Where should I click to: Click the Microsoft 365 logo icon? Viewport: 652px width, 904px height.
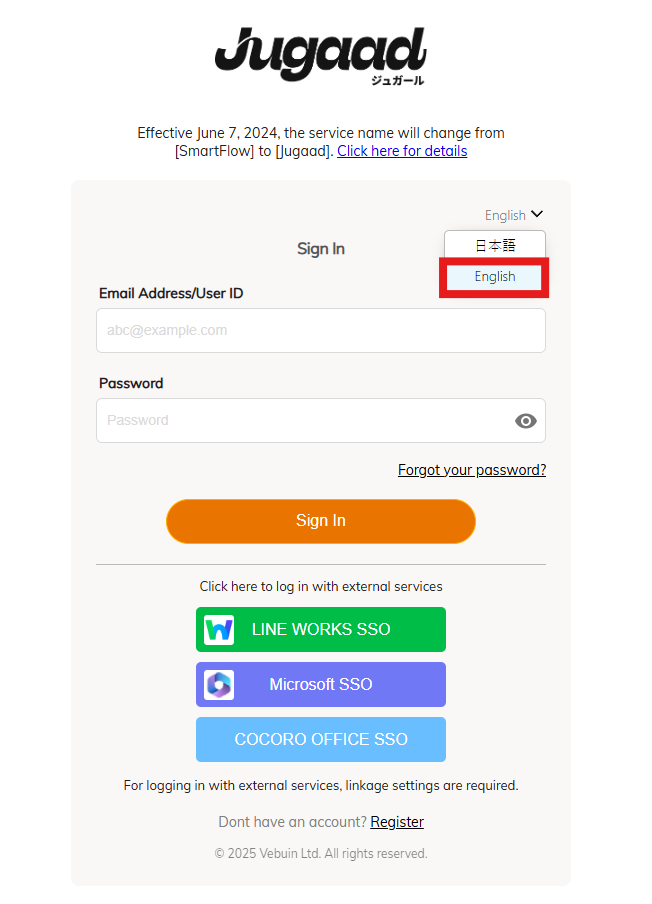click(x=219, y=684)
